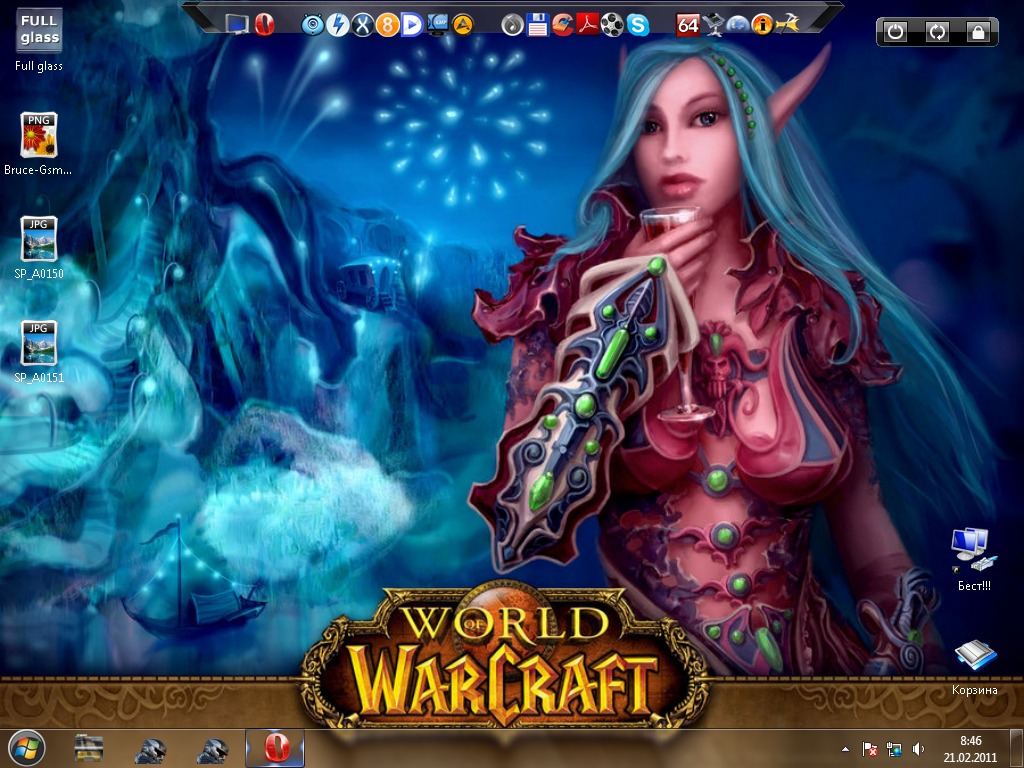
Task: Launch Opera from the top dock
Action: [264, 25]
